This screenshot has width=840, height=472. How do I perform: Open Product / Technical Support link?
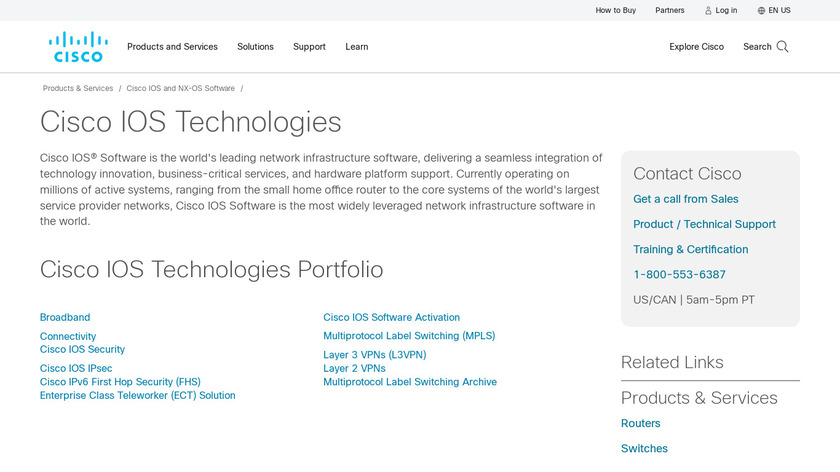(x=704, y=224)
